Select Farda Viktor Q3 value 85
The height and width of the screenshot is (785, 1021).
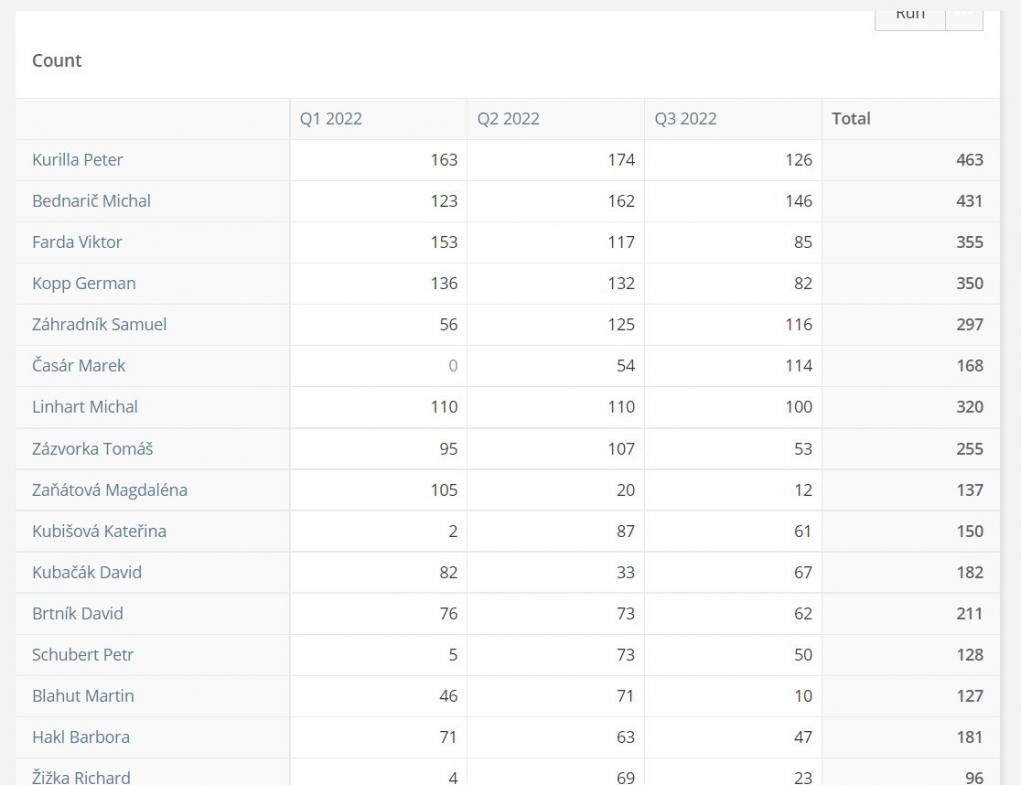pos(804,242)
